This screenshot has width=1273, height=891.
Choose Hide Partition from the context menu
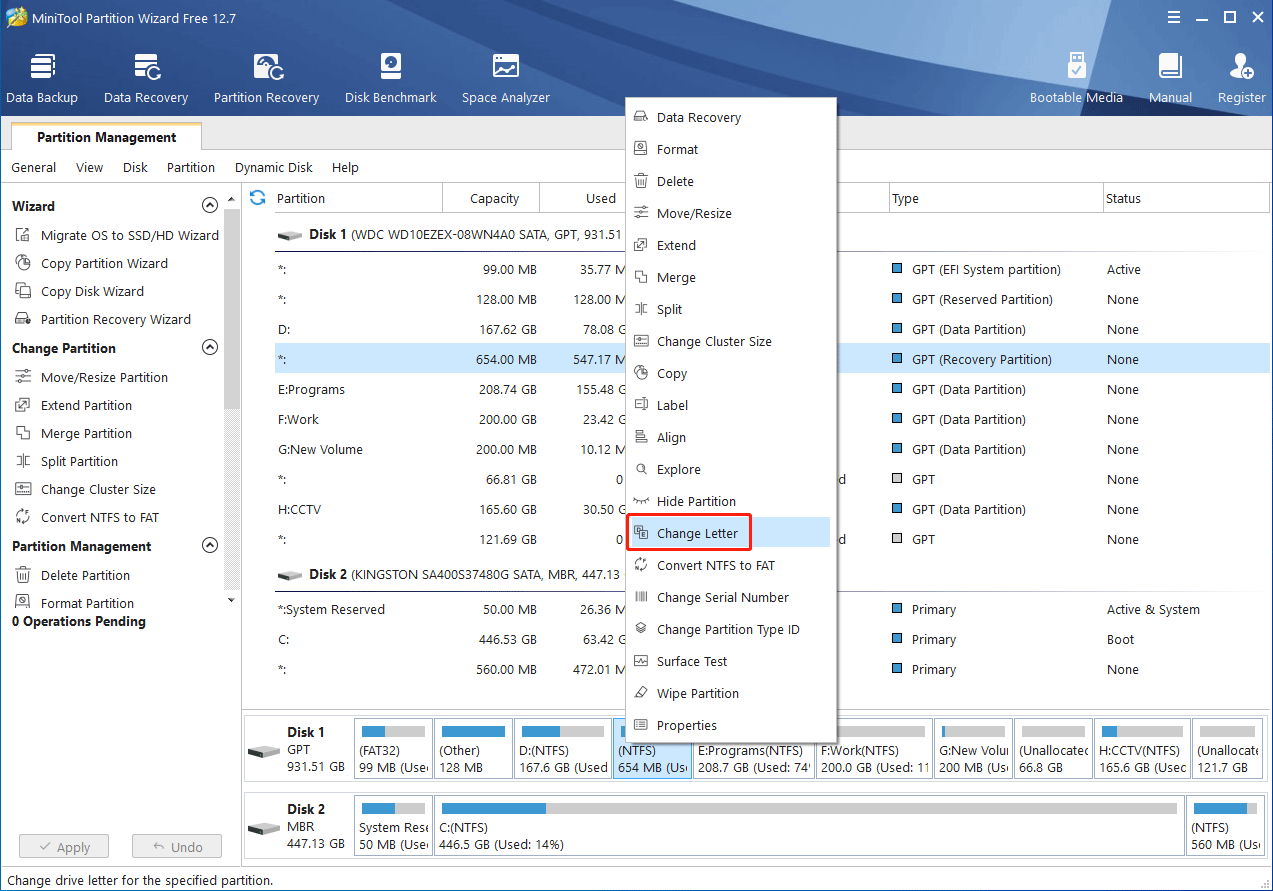[x=730, y=501]
